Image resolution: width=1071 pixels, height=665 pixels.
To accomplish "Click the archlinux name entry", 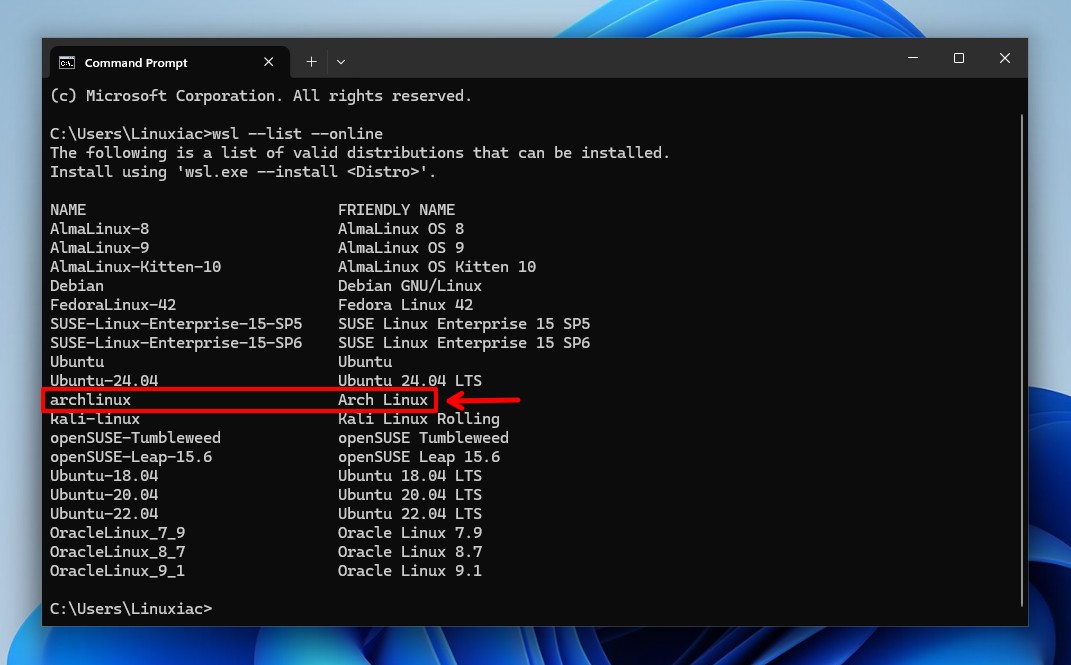I will 90,400.
